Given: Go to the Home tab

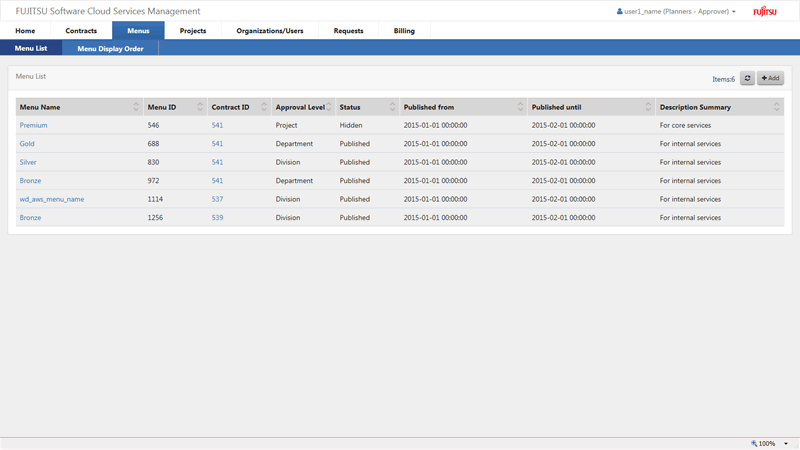Looking at the screenshot, I should coord(25,31).
